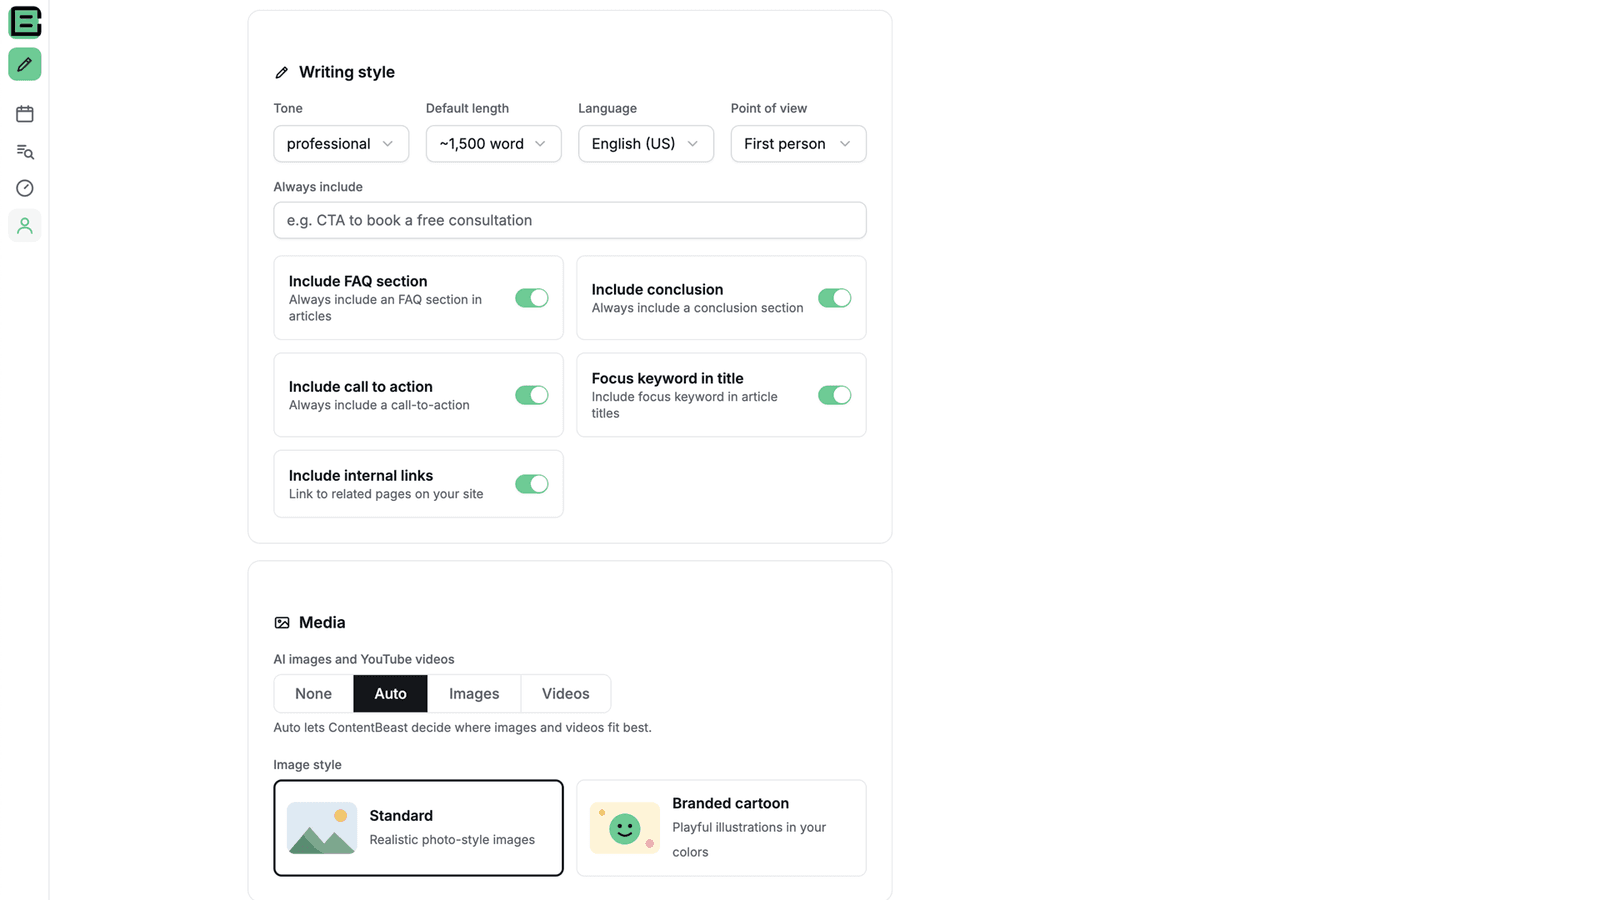This screenshot has width=1600, height=900.
Task: Expand the Default length dropdown
Action: (x=494, y=144)
